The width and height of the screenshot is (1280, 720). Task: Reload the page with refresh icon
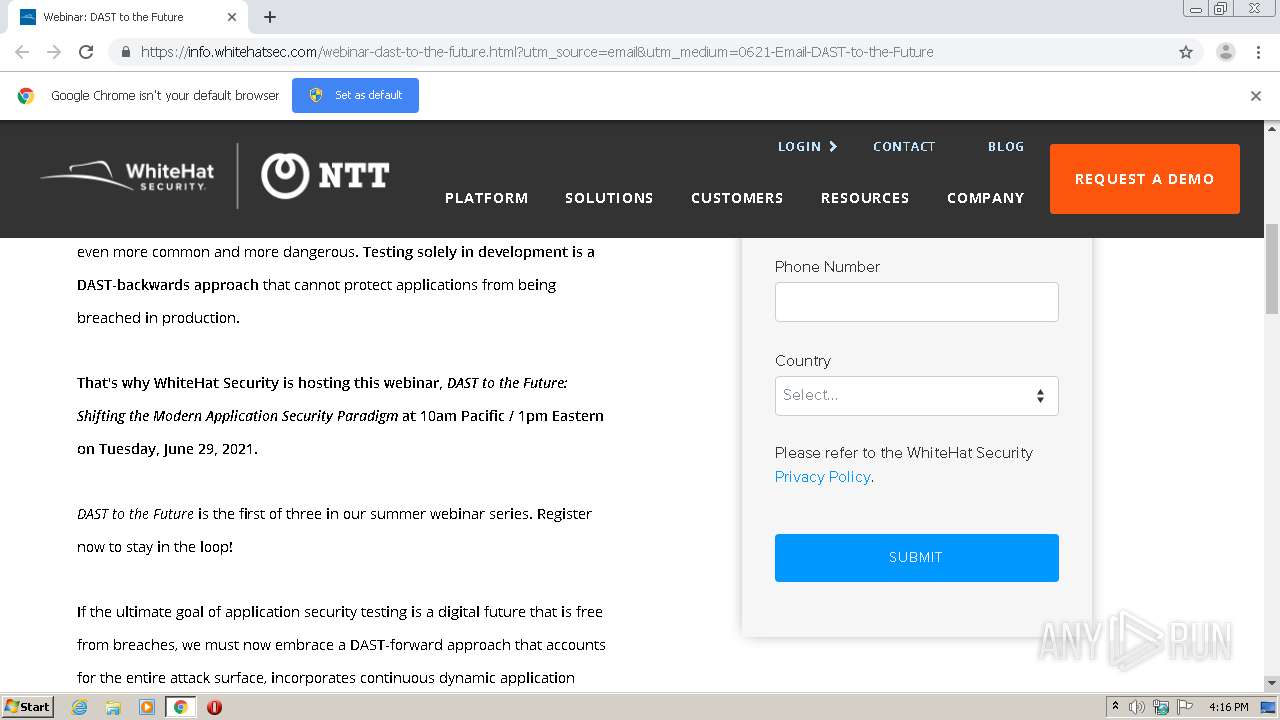coord(86,52)
